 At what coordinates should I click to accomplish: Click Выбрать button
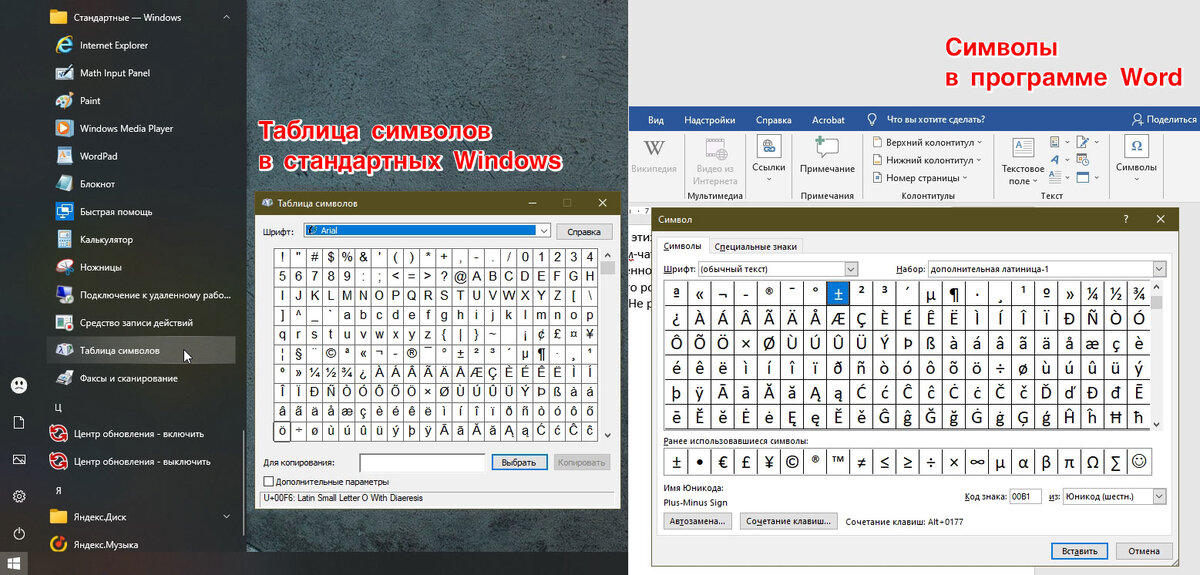tap(519, 462)
